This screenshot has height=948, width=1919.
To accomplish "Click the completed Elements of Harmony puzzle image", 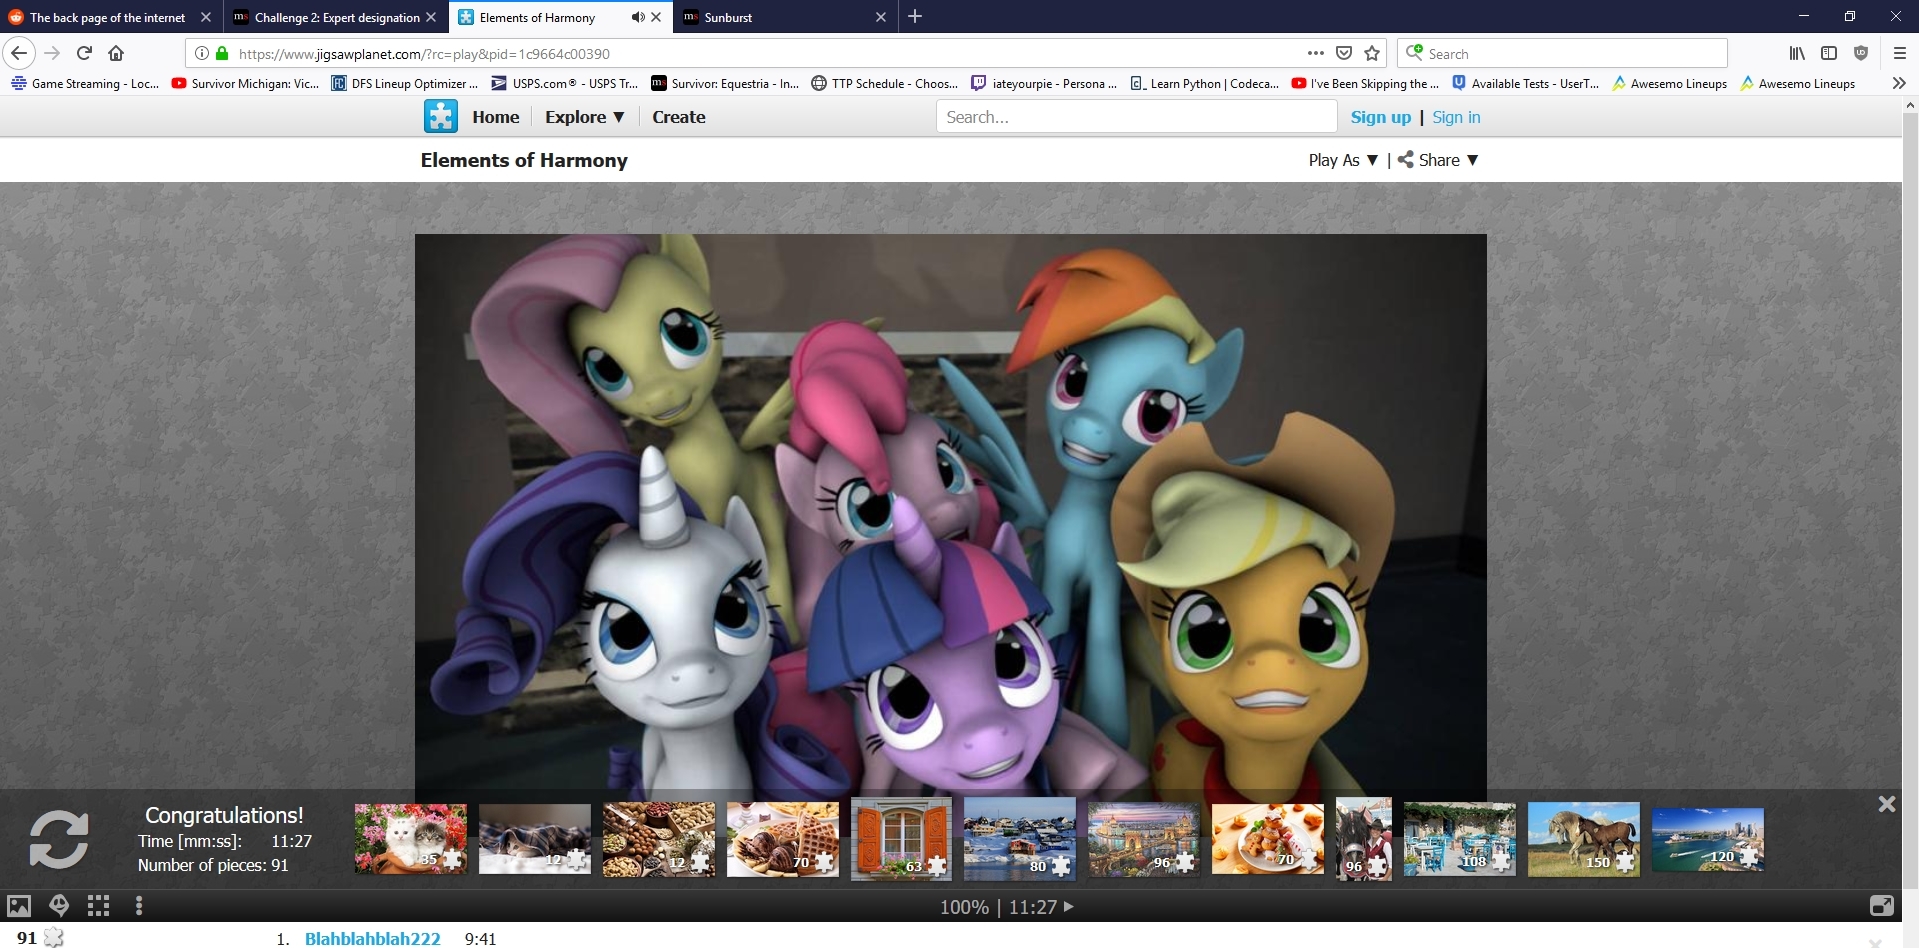I will coord(950,512).
